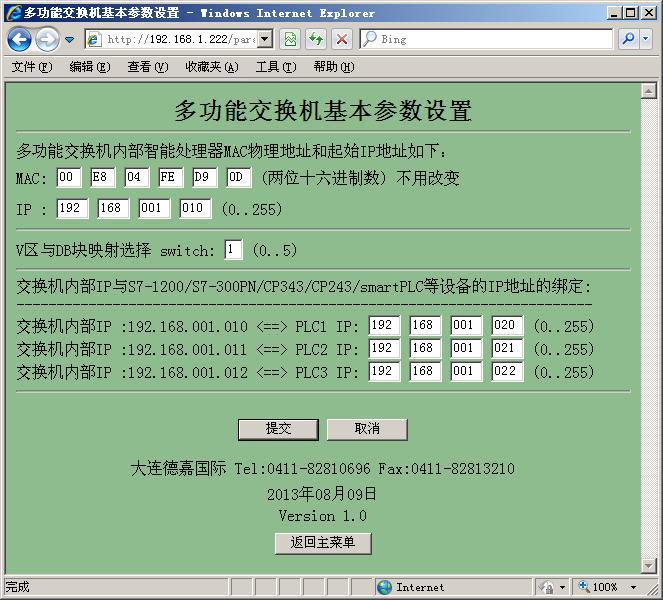
Task: Click the browser Forward arrow button
Action: pos(46,40)
